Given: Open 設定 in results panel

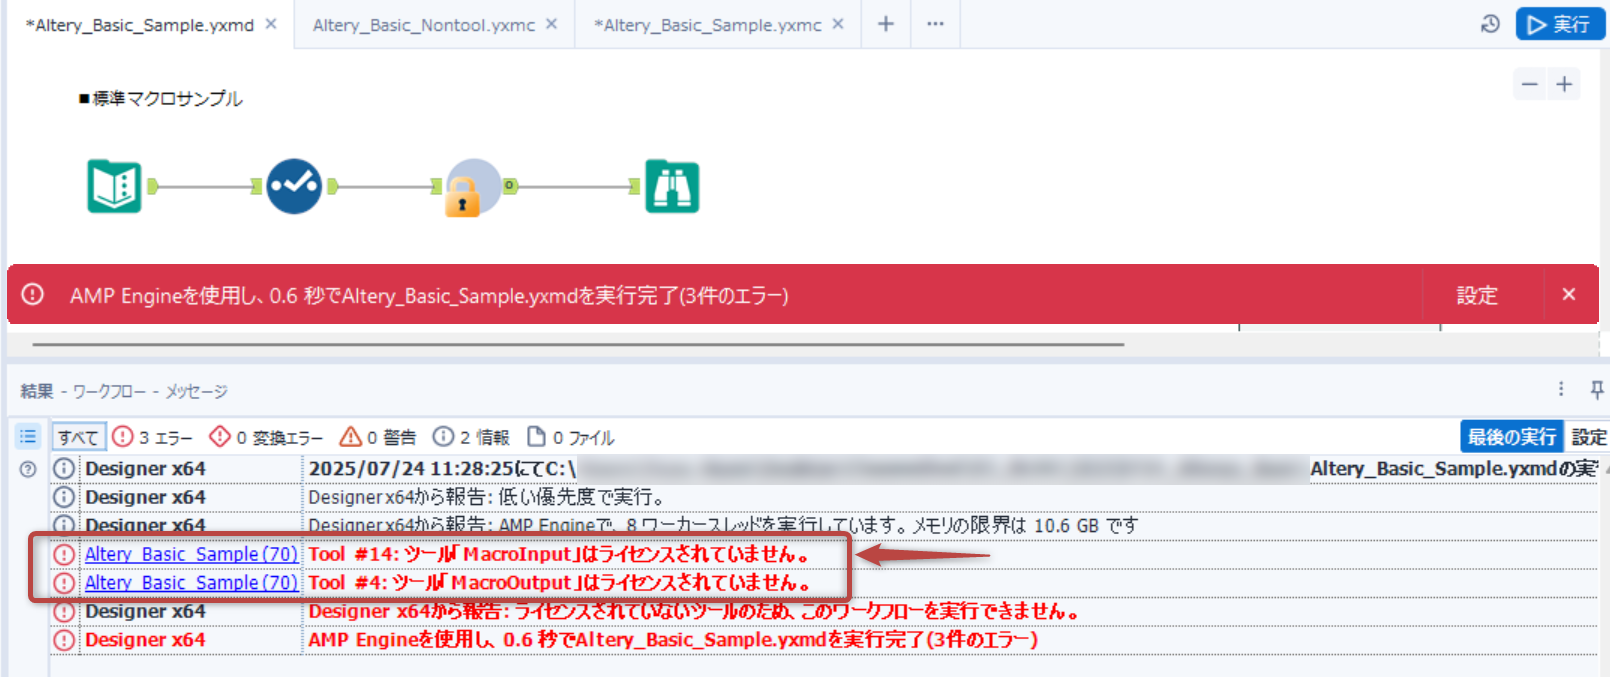Looking at the screenshot, I should [1588, 436].
